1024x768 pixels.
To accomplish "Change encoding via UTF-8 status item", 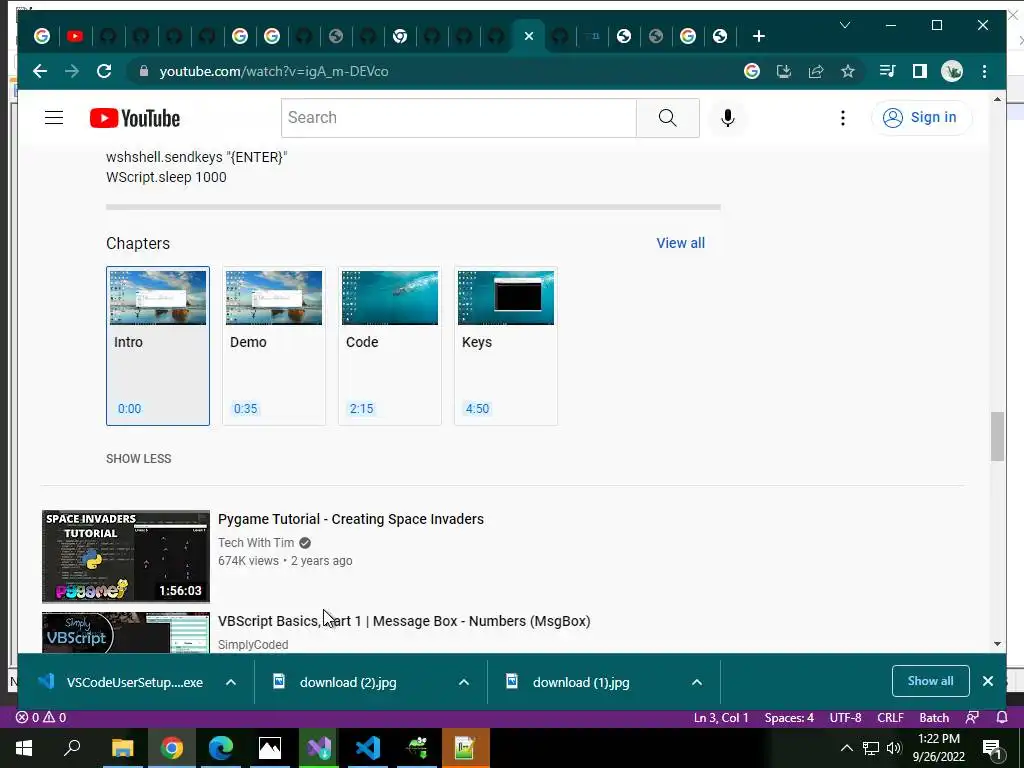I will pyautogui.click(x=845, y=718).
